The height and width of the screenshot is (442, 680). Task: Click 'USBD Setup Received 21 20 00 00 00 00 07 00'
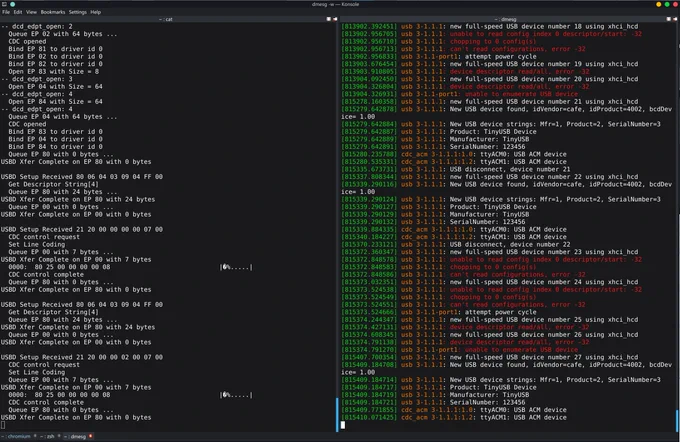click(x=82, y=229)
